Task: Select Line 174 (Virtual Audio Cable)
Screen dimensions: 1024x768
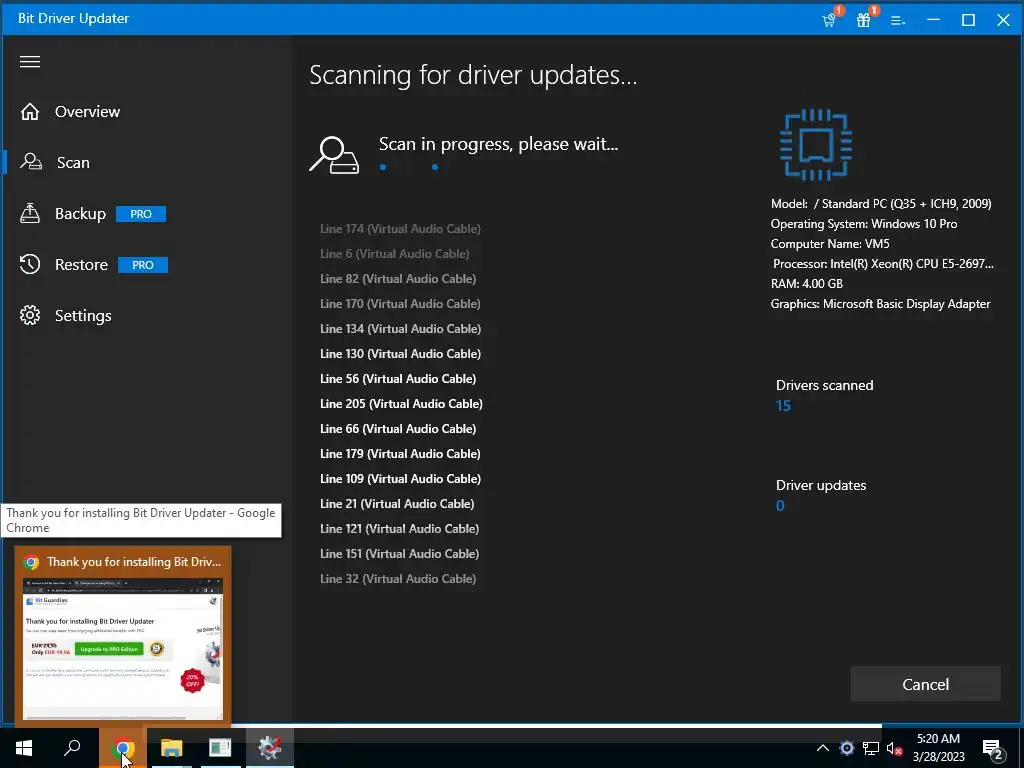Action: click(400, 229)
